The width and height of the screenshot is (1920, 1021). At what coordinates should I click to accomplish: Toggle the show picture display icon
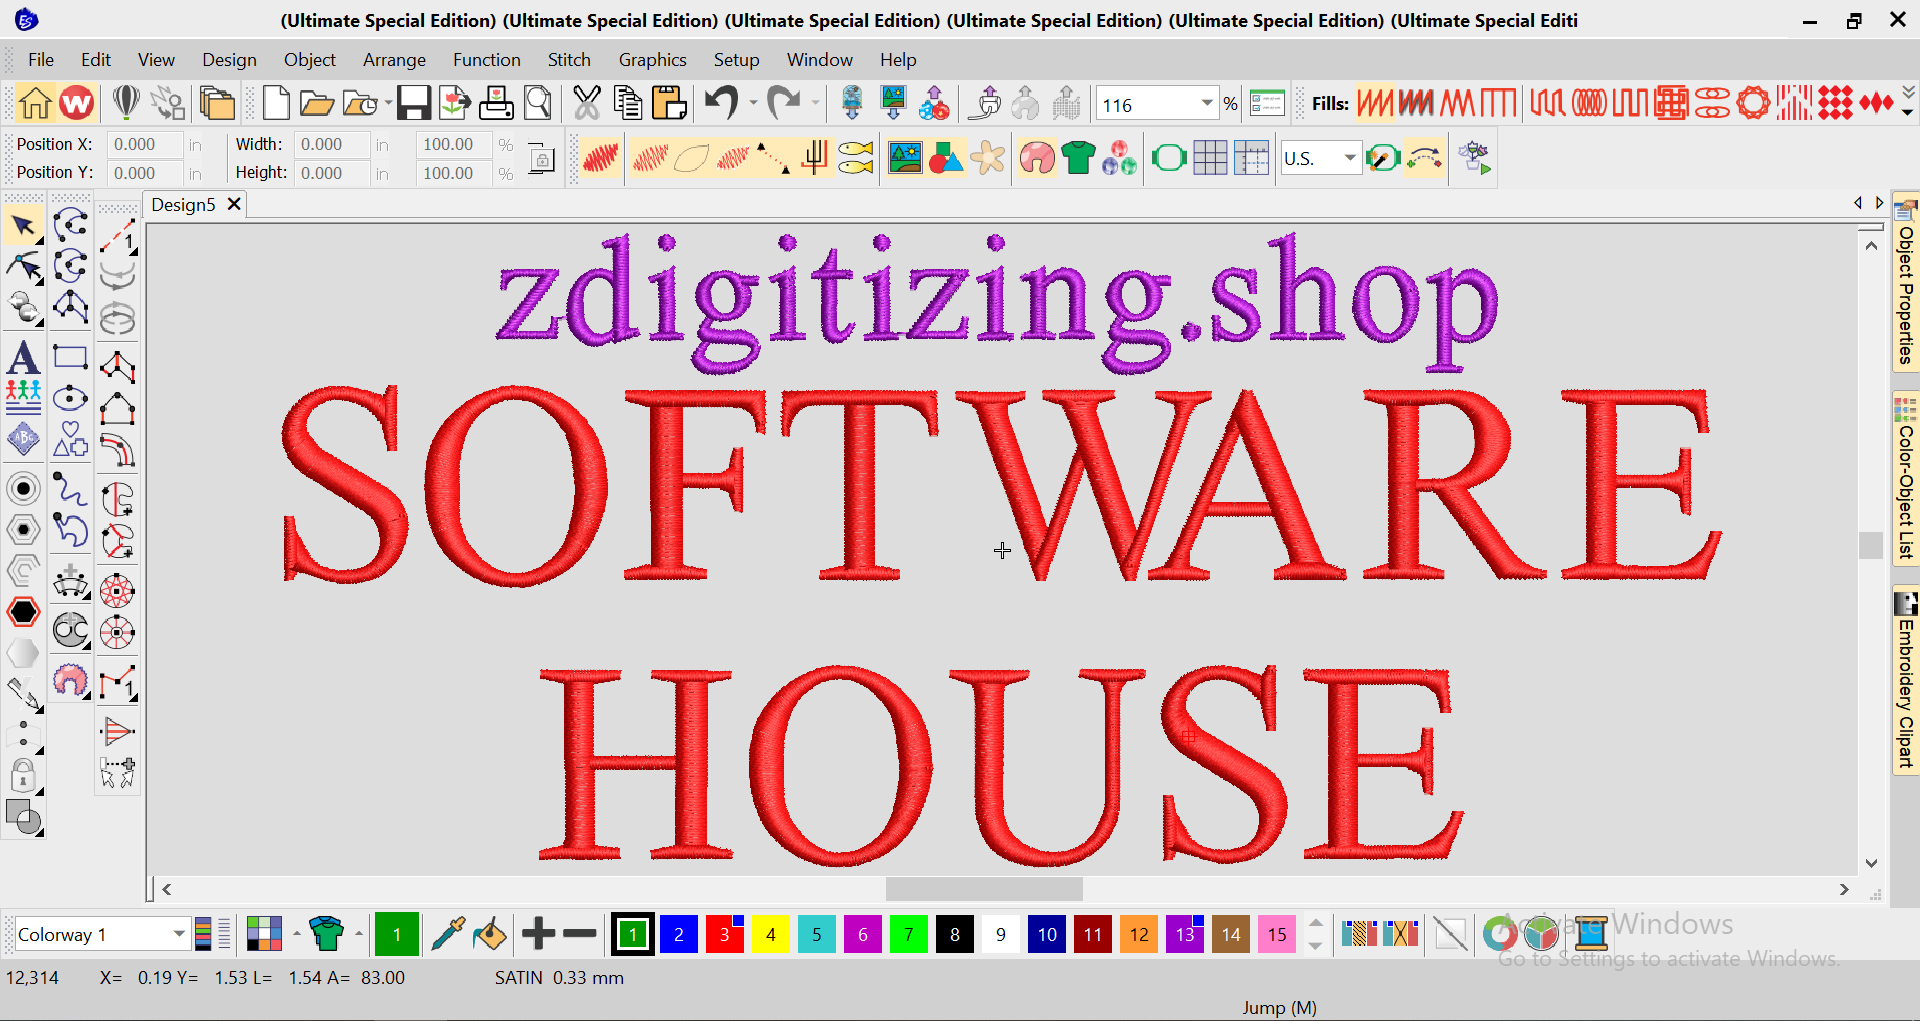coord(905,158)
